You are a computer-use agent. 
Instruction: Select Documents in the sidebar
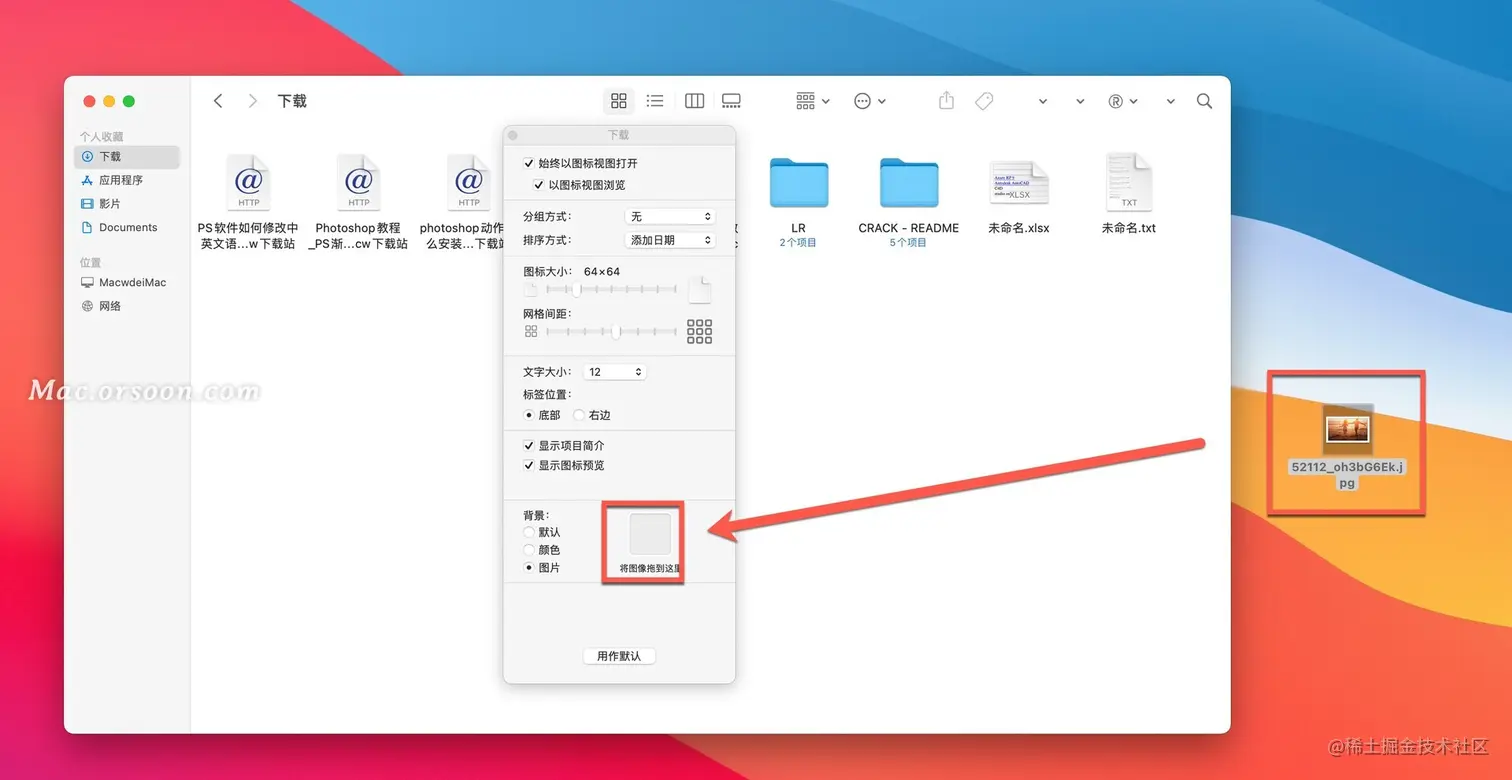(x=127, y=228)
